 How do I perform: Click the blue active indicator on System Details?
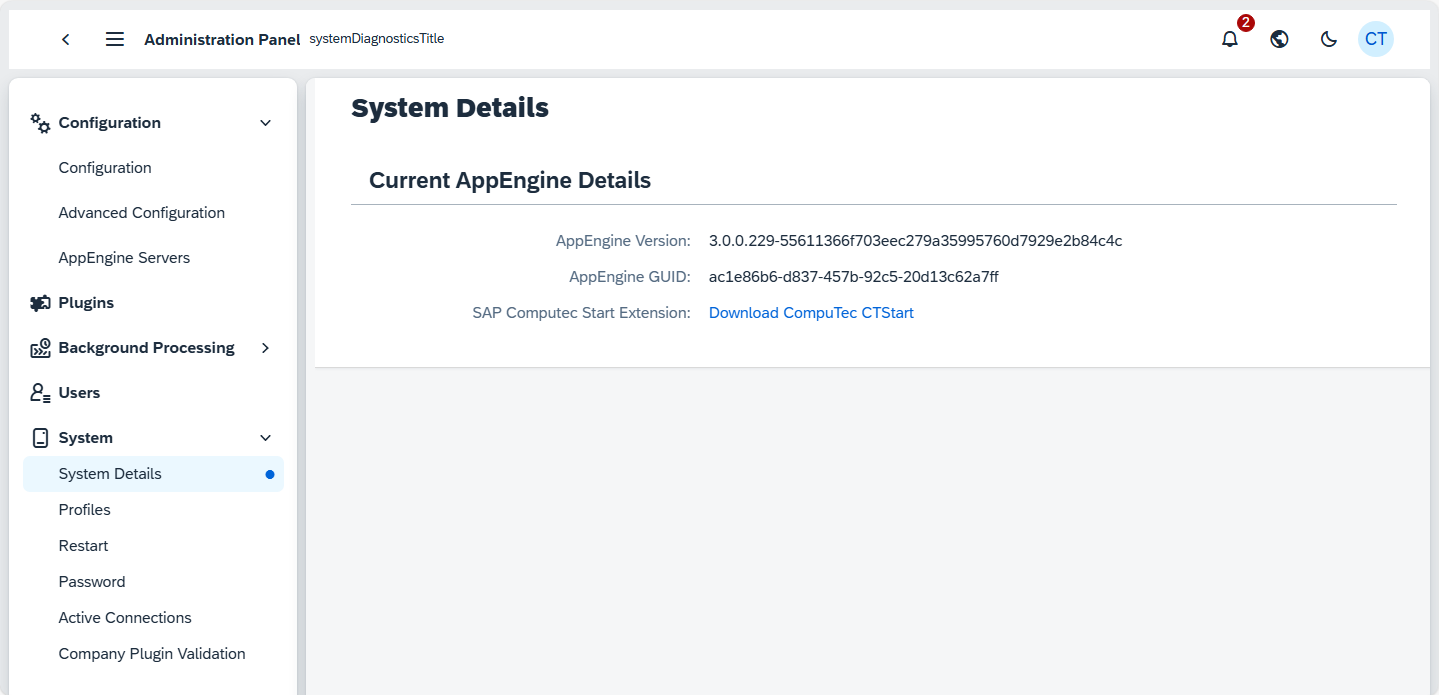269,476
